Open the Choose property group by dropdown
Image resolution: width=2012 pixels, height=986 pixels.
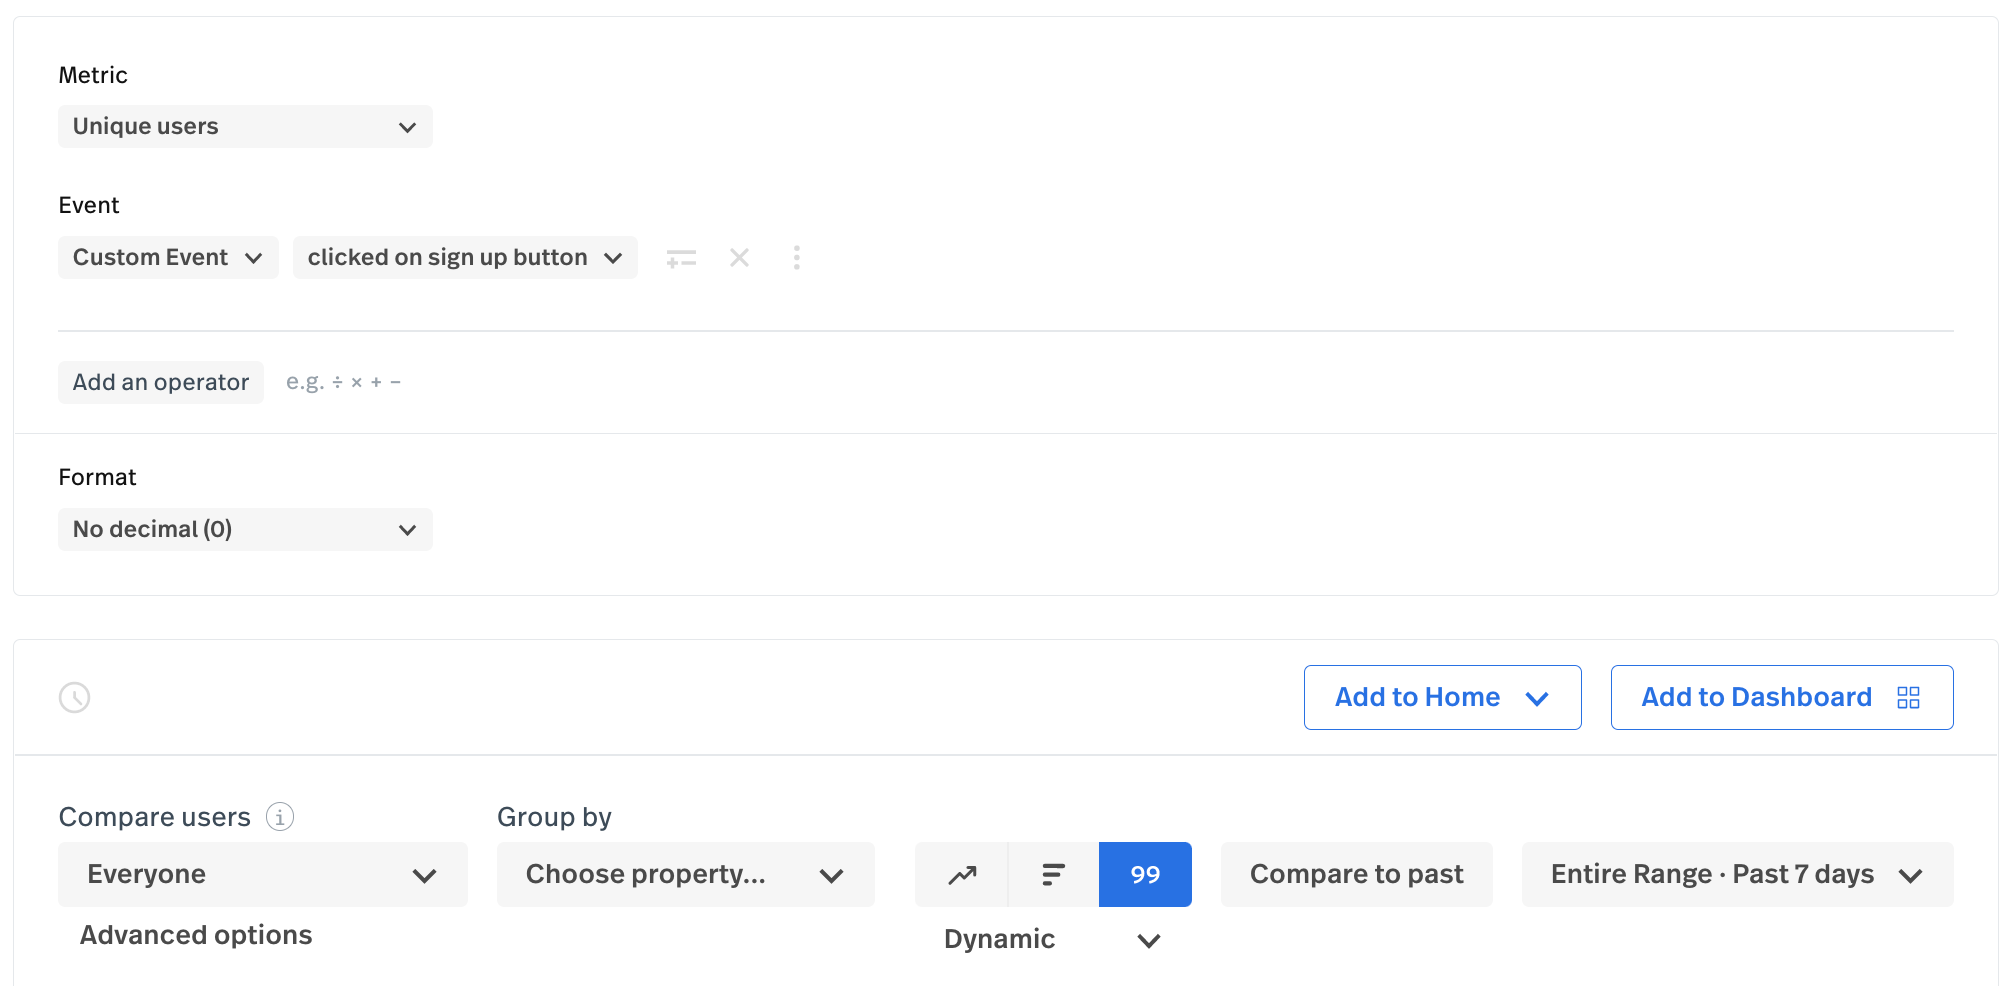point(685,875)
